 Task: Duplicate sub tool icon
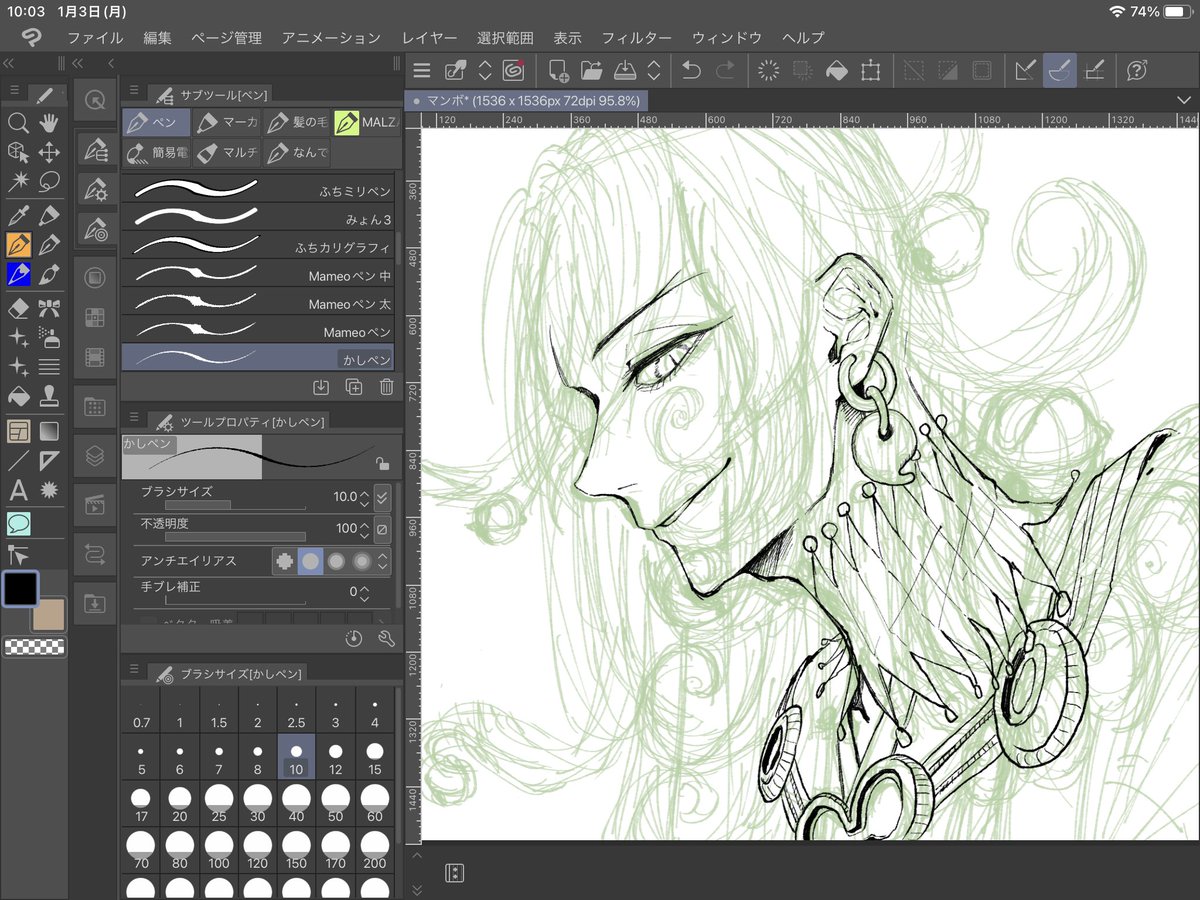(354, 387)
